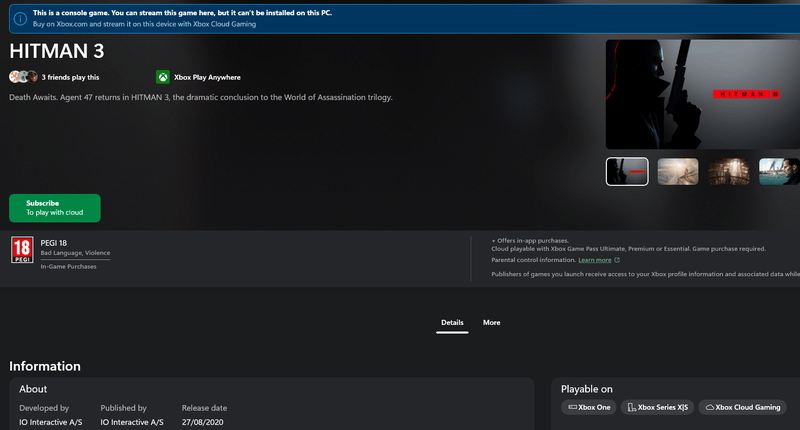The height and width of the screenshot is (430, 800).
Task: Click the 'Information' section heading
Action: point(45,366)
